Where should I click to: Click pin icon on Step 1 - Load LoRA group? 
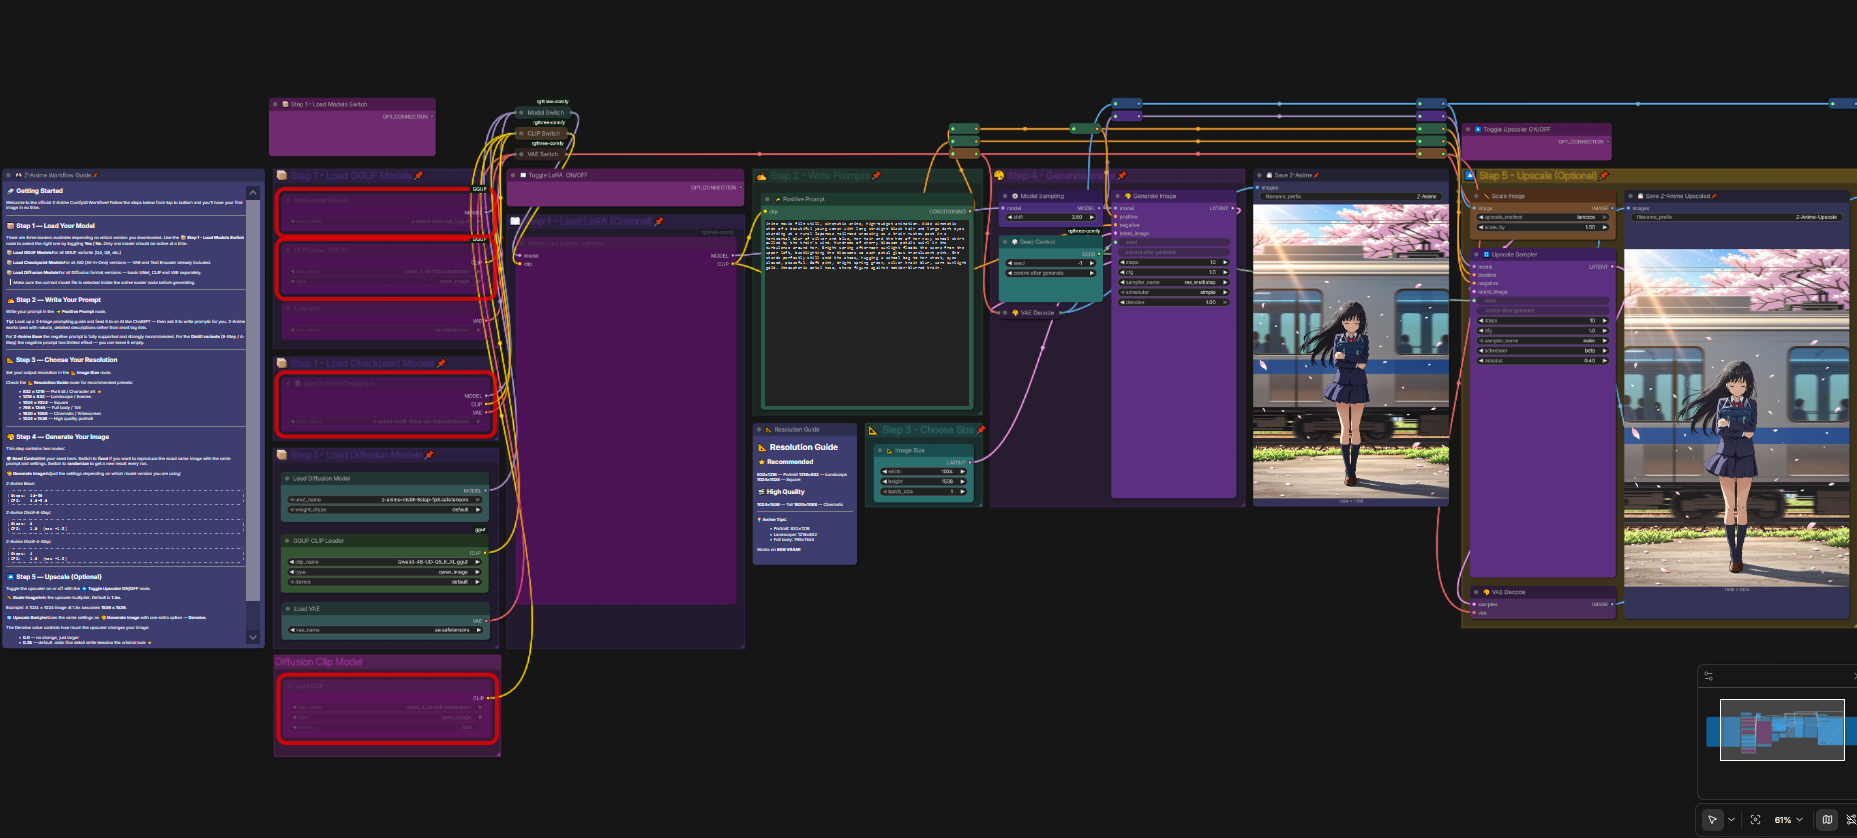(x=659, y=221)
